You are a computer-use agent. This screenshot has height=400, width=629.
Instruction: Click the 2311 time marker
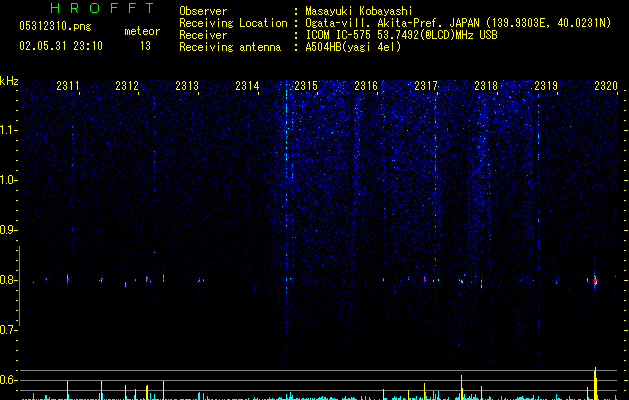pos(68,86)
